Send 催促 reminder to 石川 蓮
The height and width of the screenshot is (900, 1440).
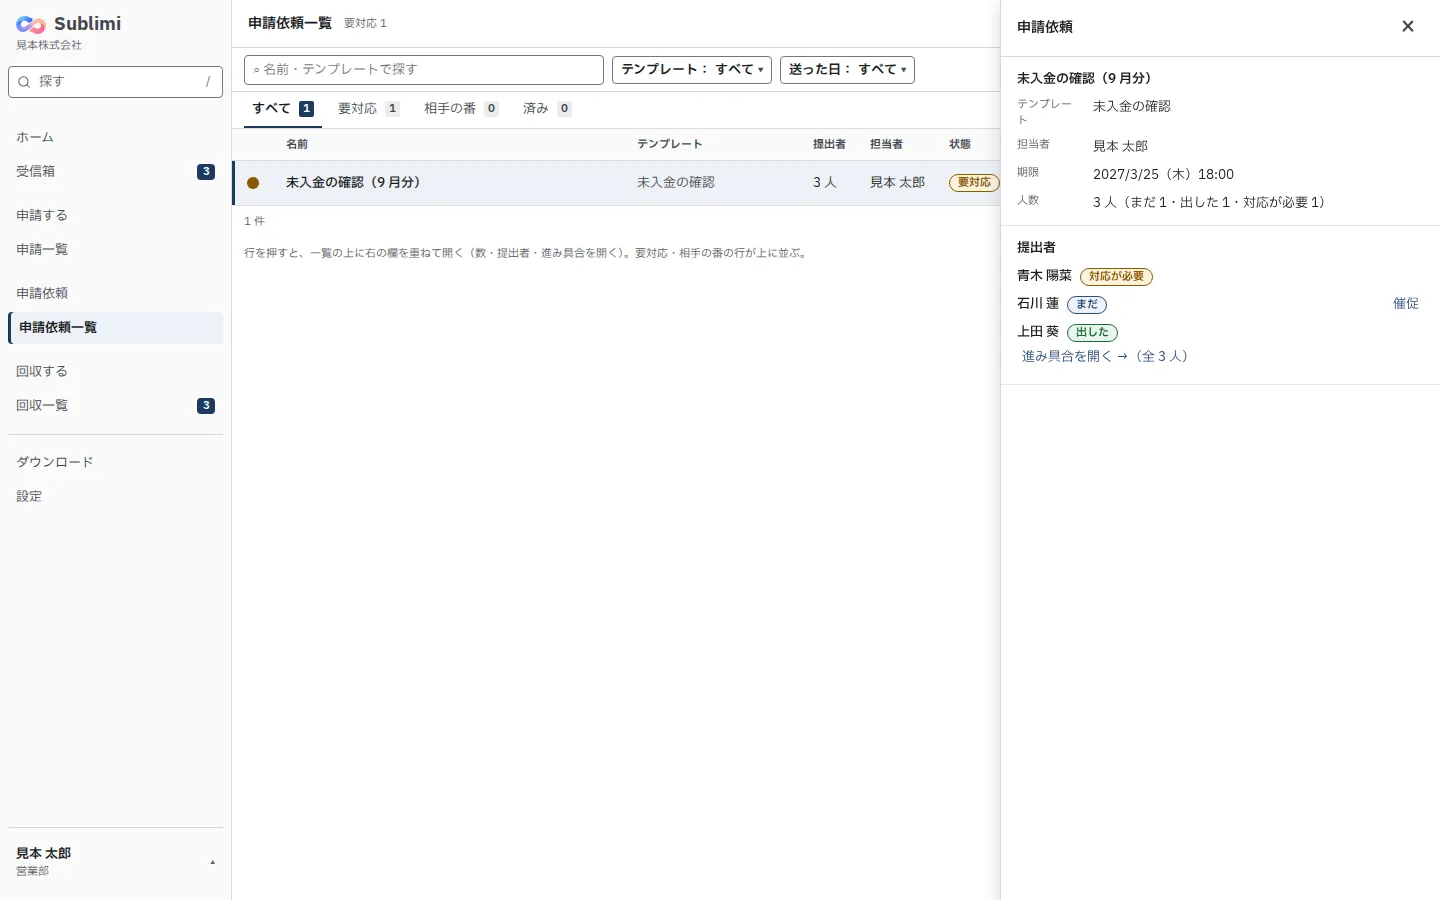tap(1406, 304)
